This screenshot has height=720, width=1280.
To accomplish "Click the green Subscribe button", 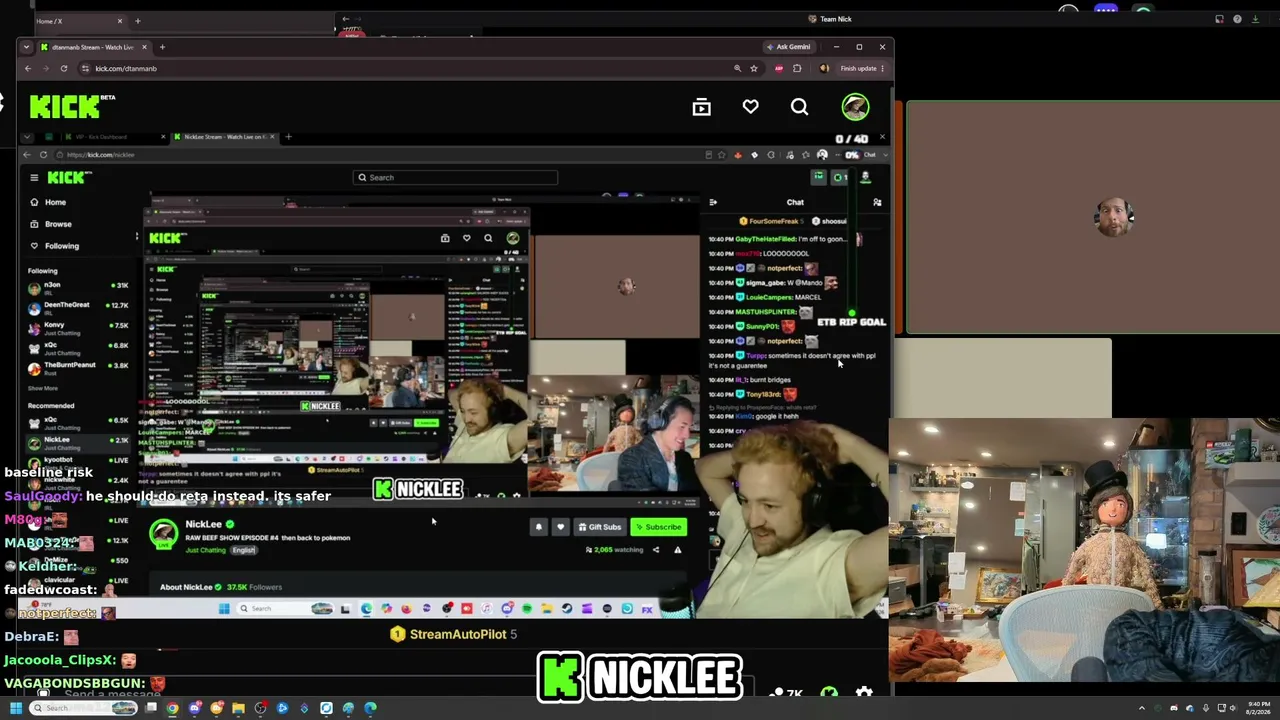I will click(x=658, y=527).
